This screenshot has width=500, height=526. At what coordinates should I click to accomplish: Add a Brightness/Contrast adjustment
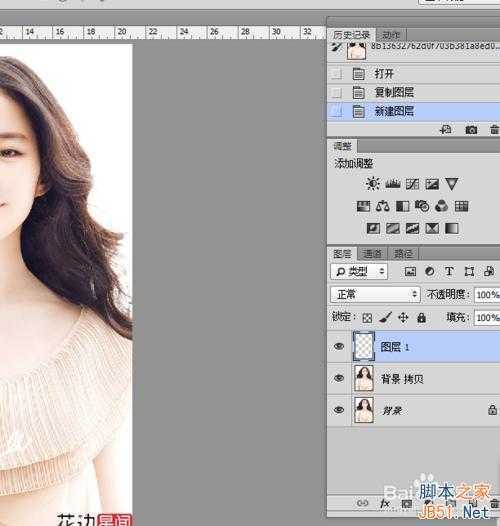(x=372, y=184)
